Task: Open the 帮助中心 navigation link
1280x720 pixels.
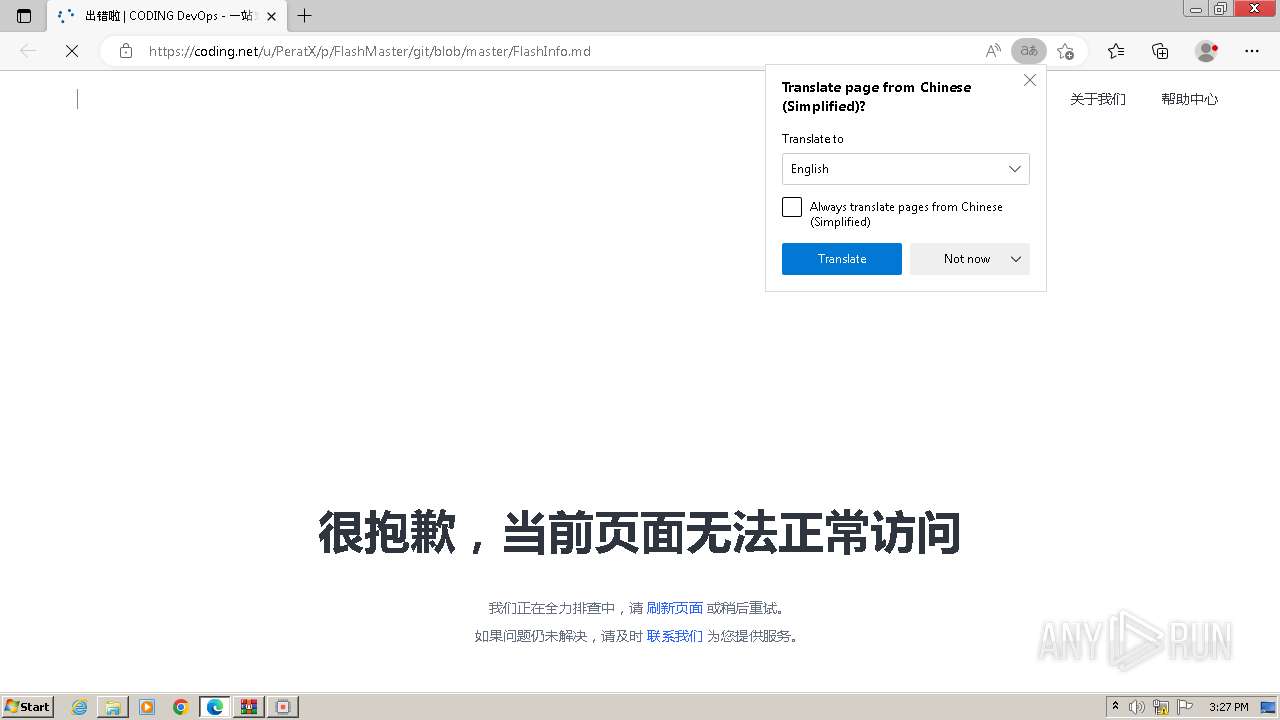Action: [1189, 99]
